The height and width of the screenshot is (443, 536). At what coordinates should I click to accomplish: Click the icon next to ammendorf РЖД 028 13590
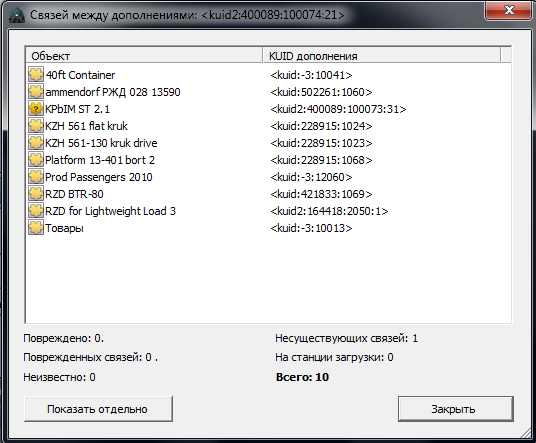pos(36,92)
